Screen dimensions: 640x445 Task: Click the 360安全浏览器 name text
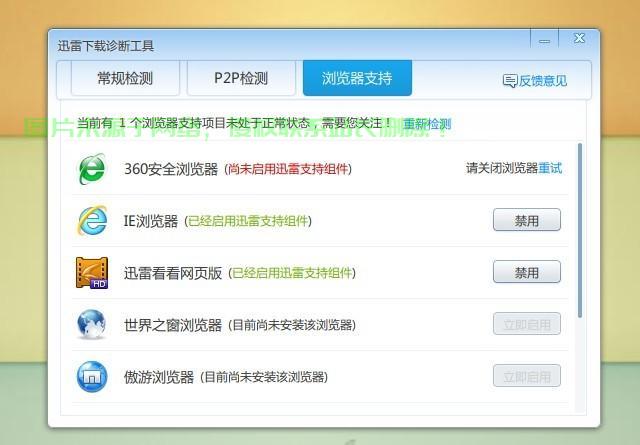[171, 169]
